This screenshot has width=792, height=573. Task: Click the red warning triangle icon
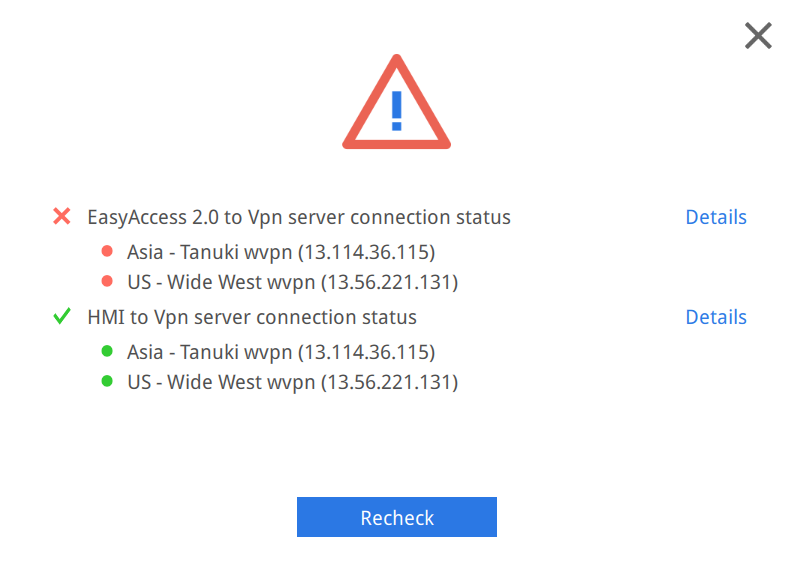397,102
